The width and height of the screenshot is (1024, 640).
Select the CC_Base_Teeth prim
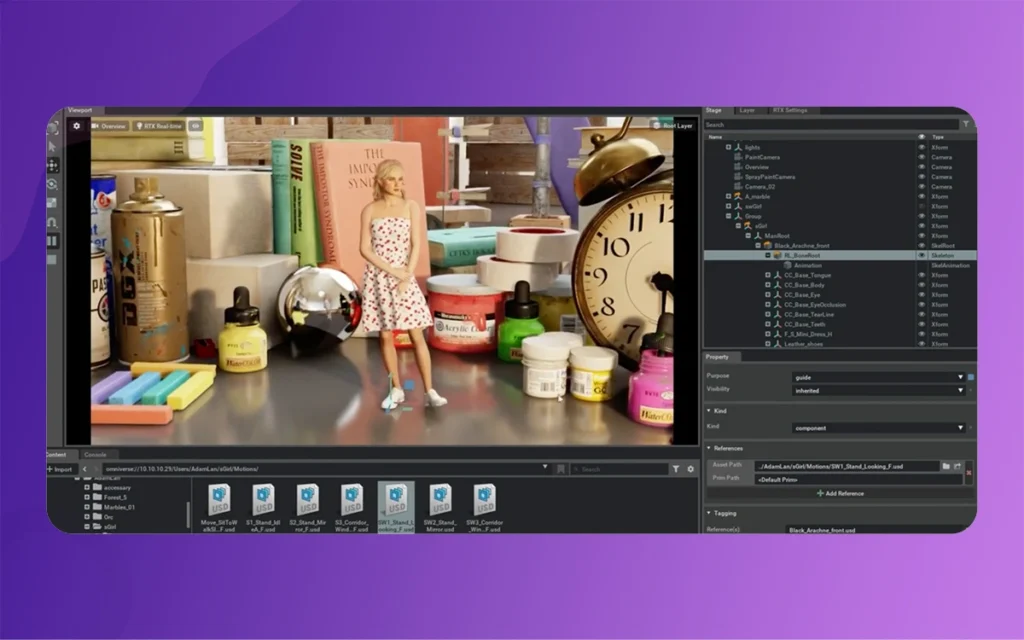[x=805, y=324]
